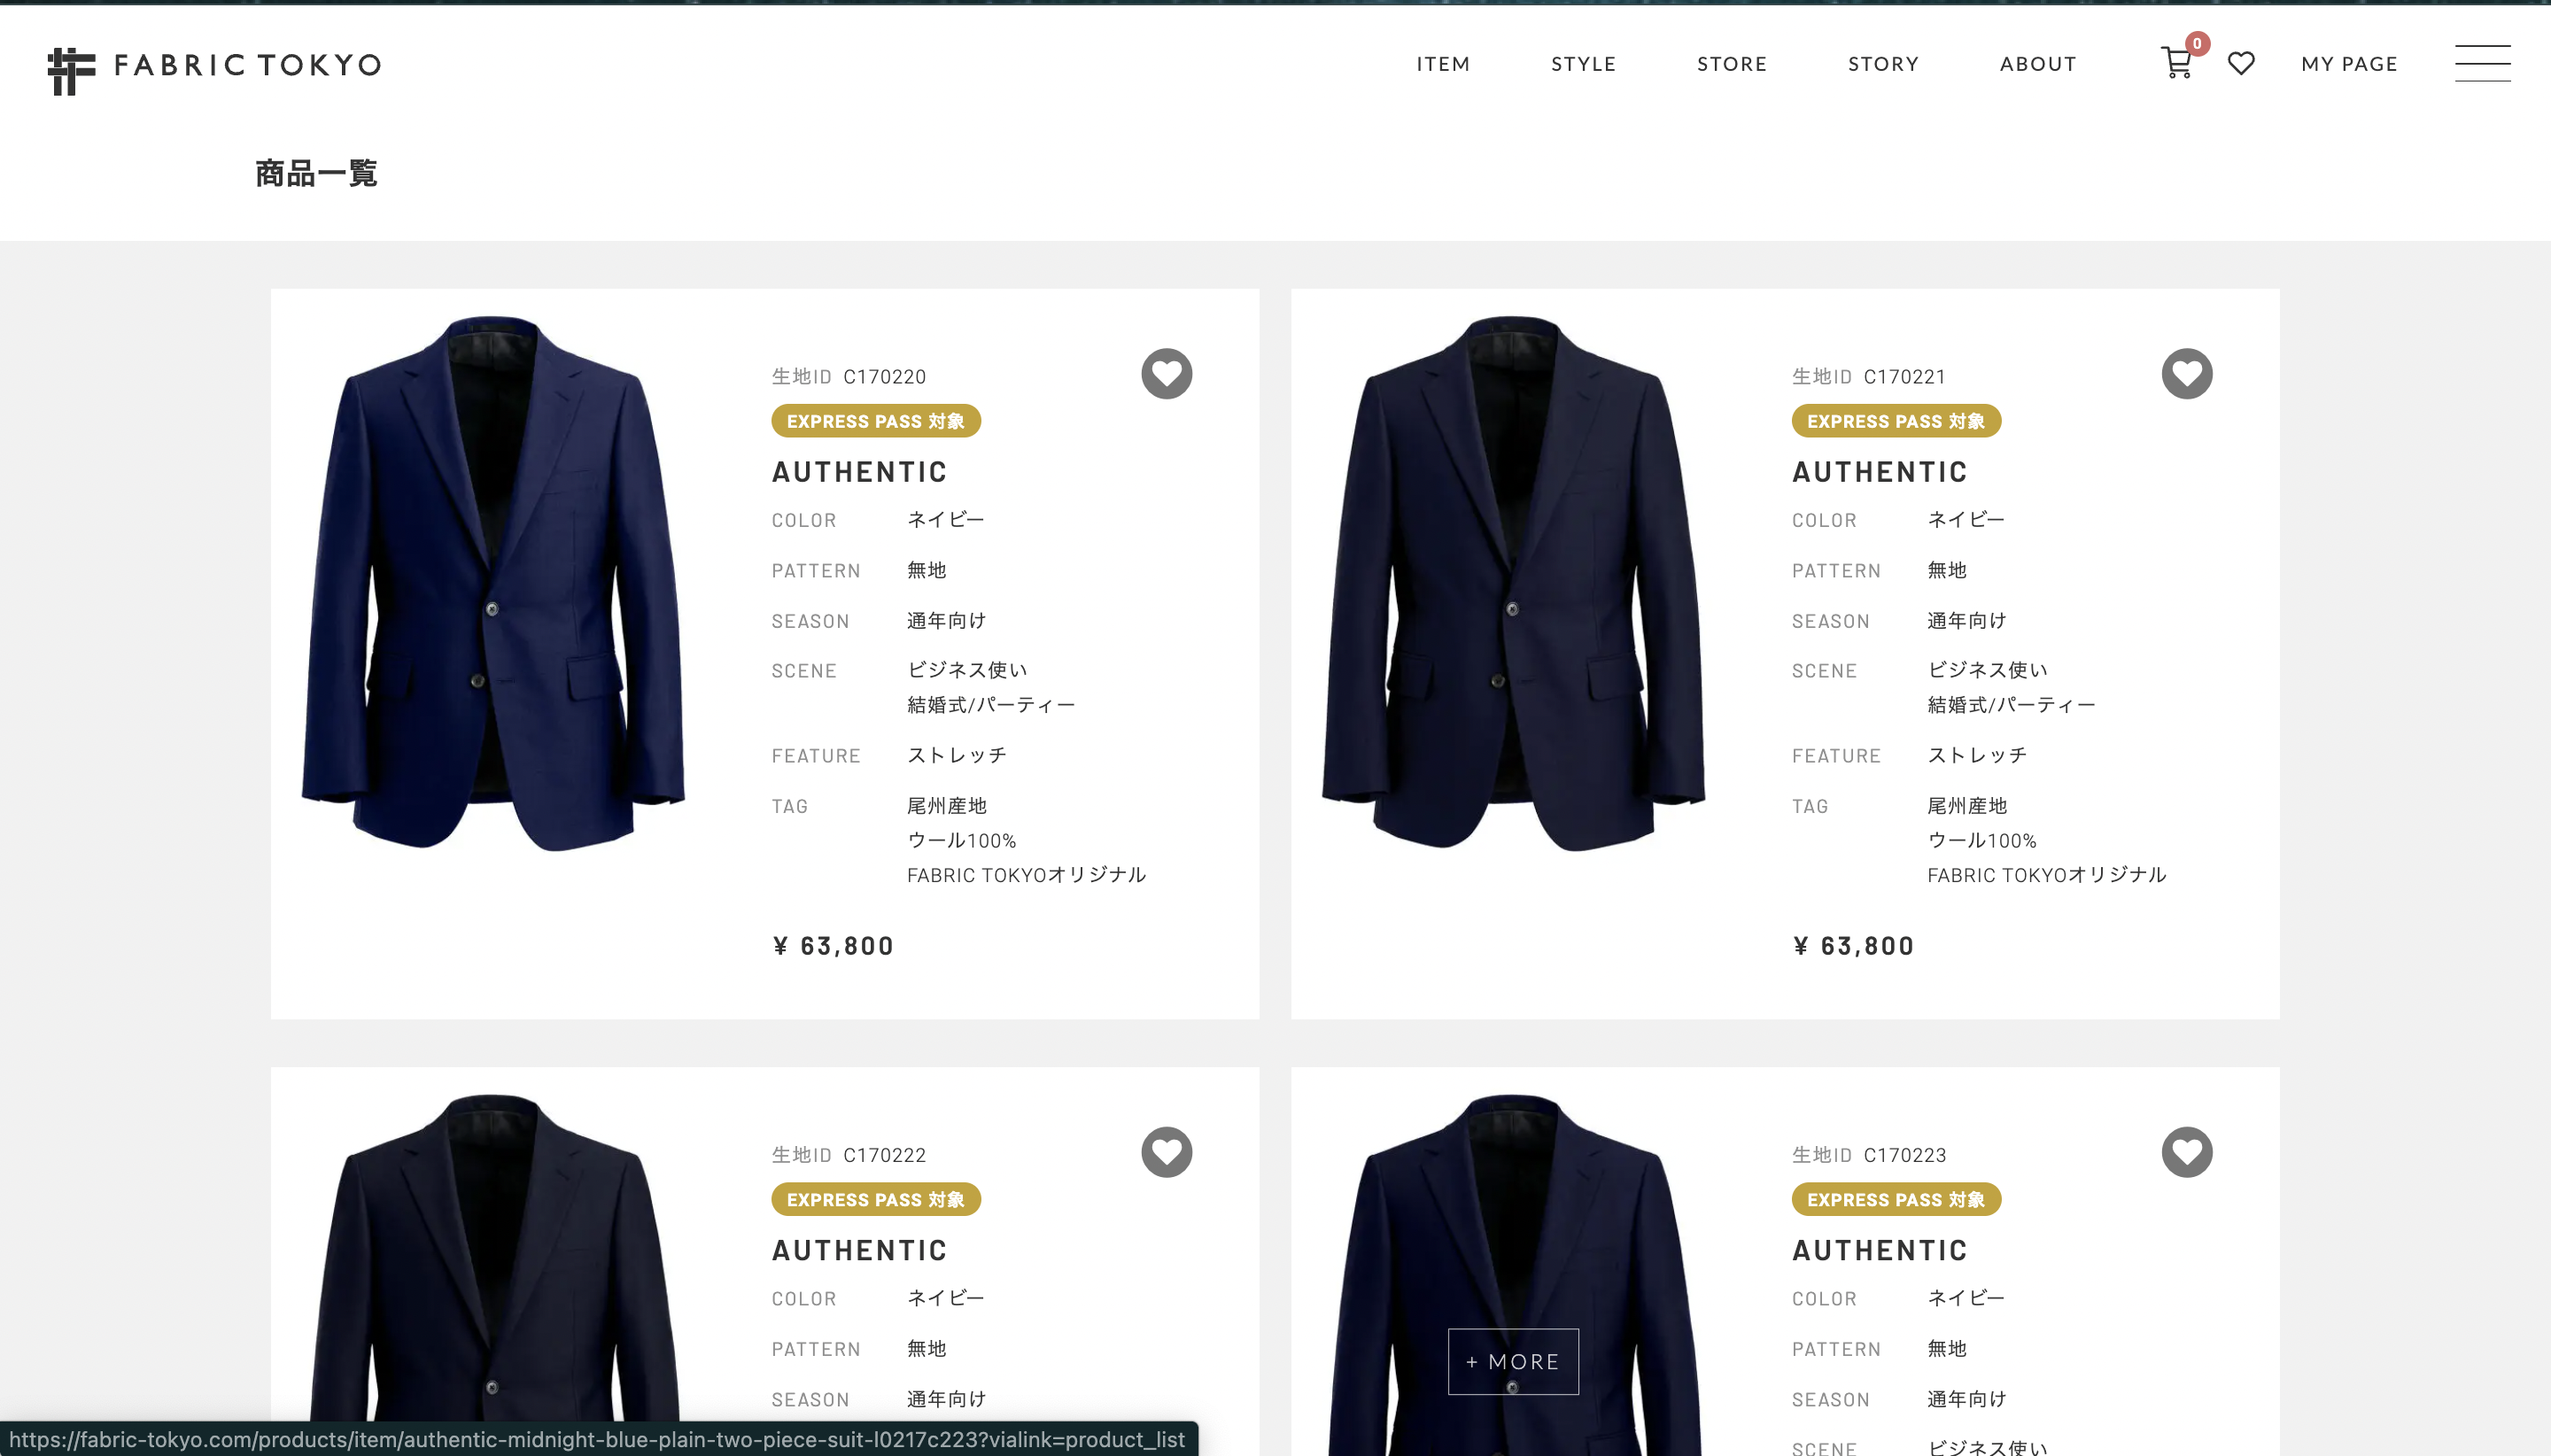Open the STYLE menu
Image resolution: width=2551 pixels, height=1456 pixels.
coord(1583,64)
